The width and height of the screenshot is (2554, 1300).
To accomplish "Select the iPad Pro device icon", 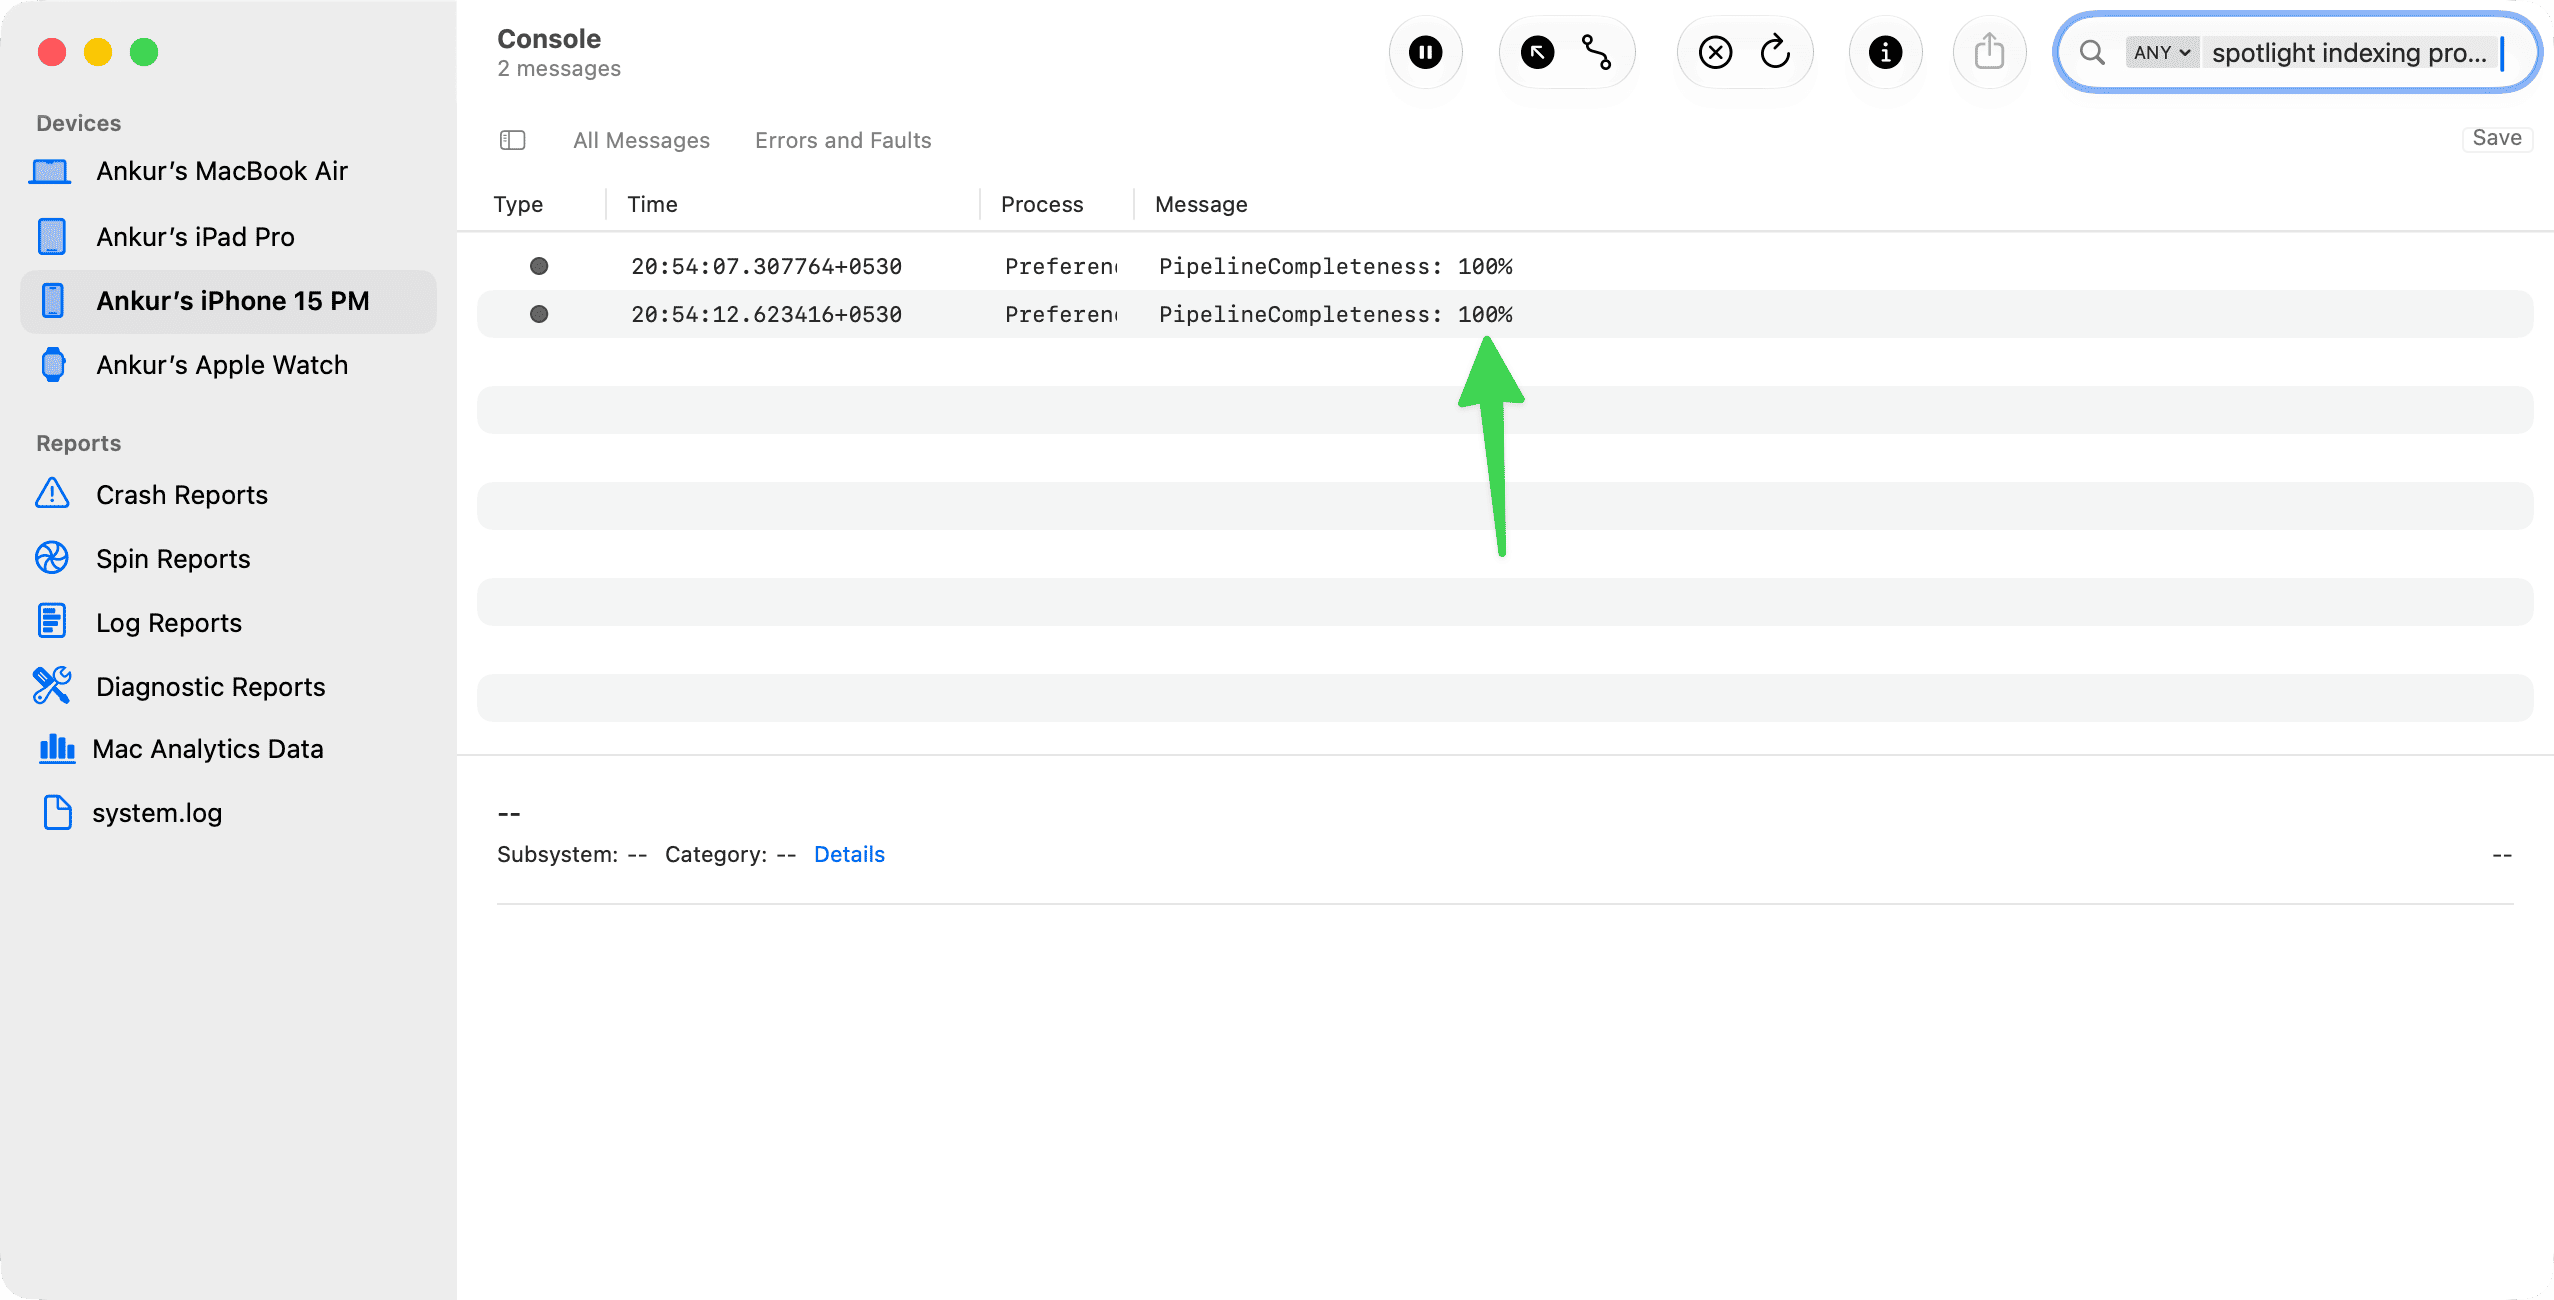I will point(52,237).
